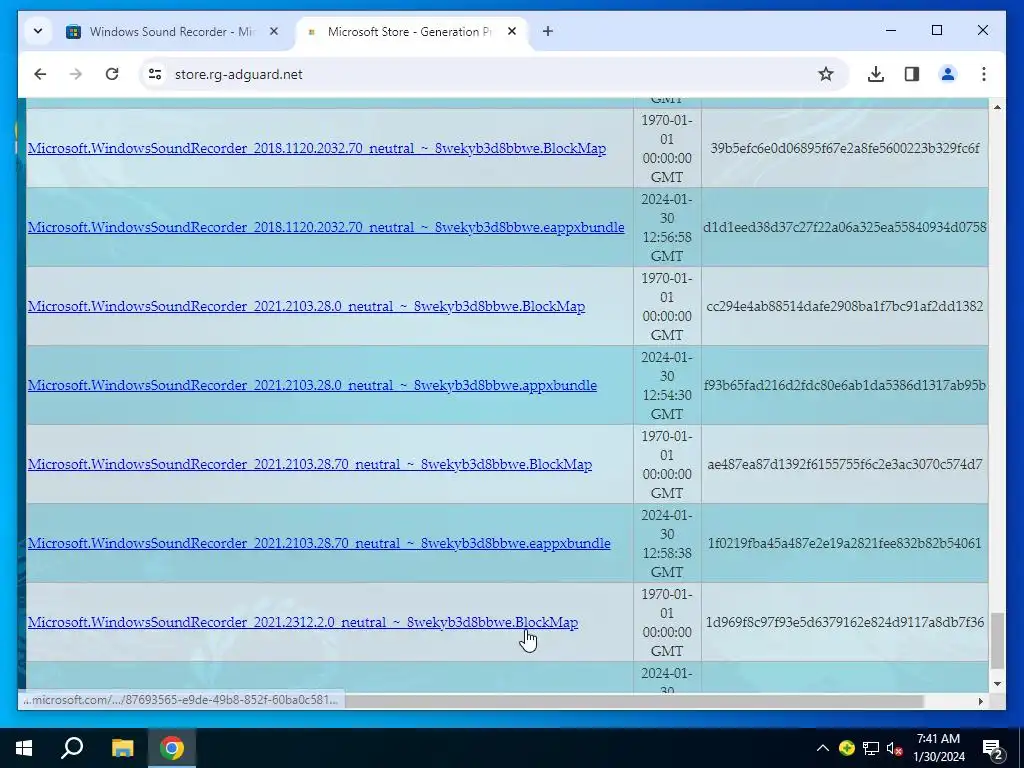Download 2021.2103.28.0 appxbundle link
The image size is (1024, 768).
point(312,385)
